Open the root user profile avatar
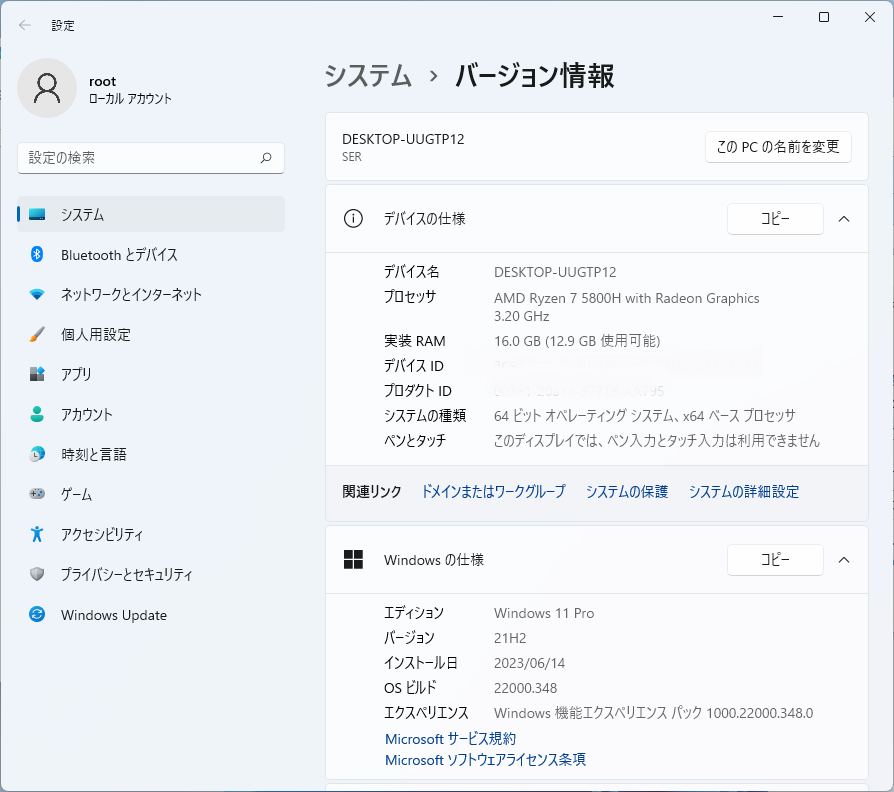894x792 pixels. [47, 88]
